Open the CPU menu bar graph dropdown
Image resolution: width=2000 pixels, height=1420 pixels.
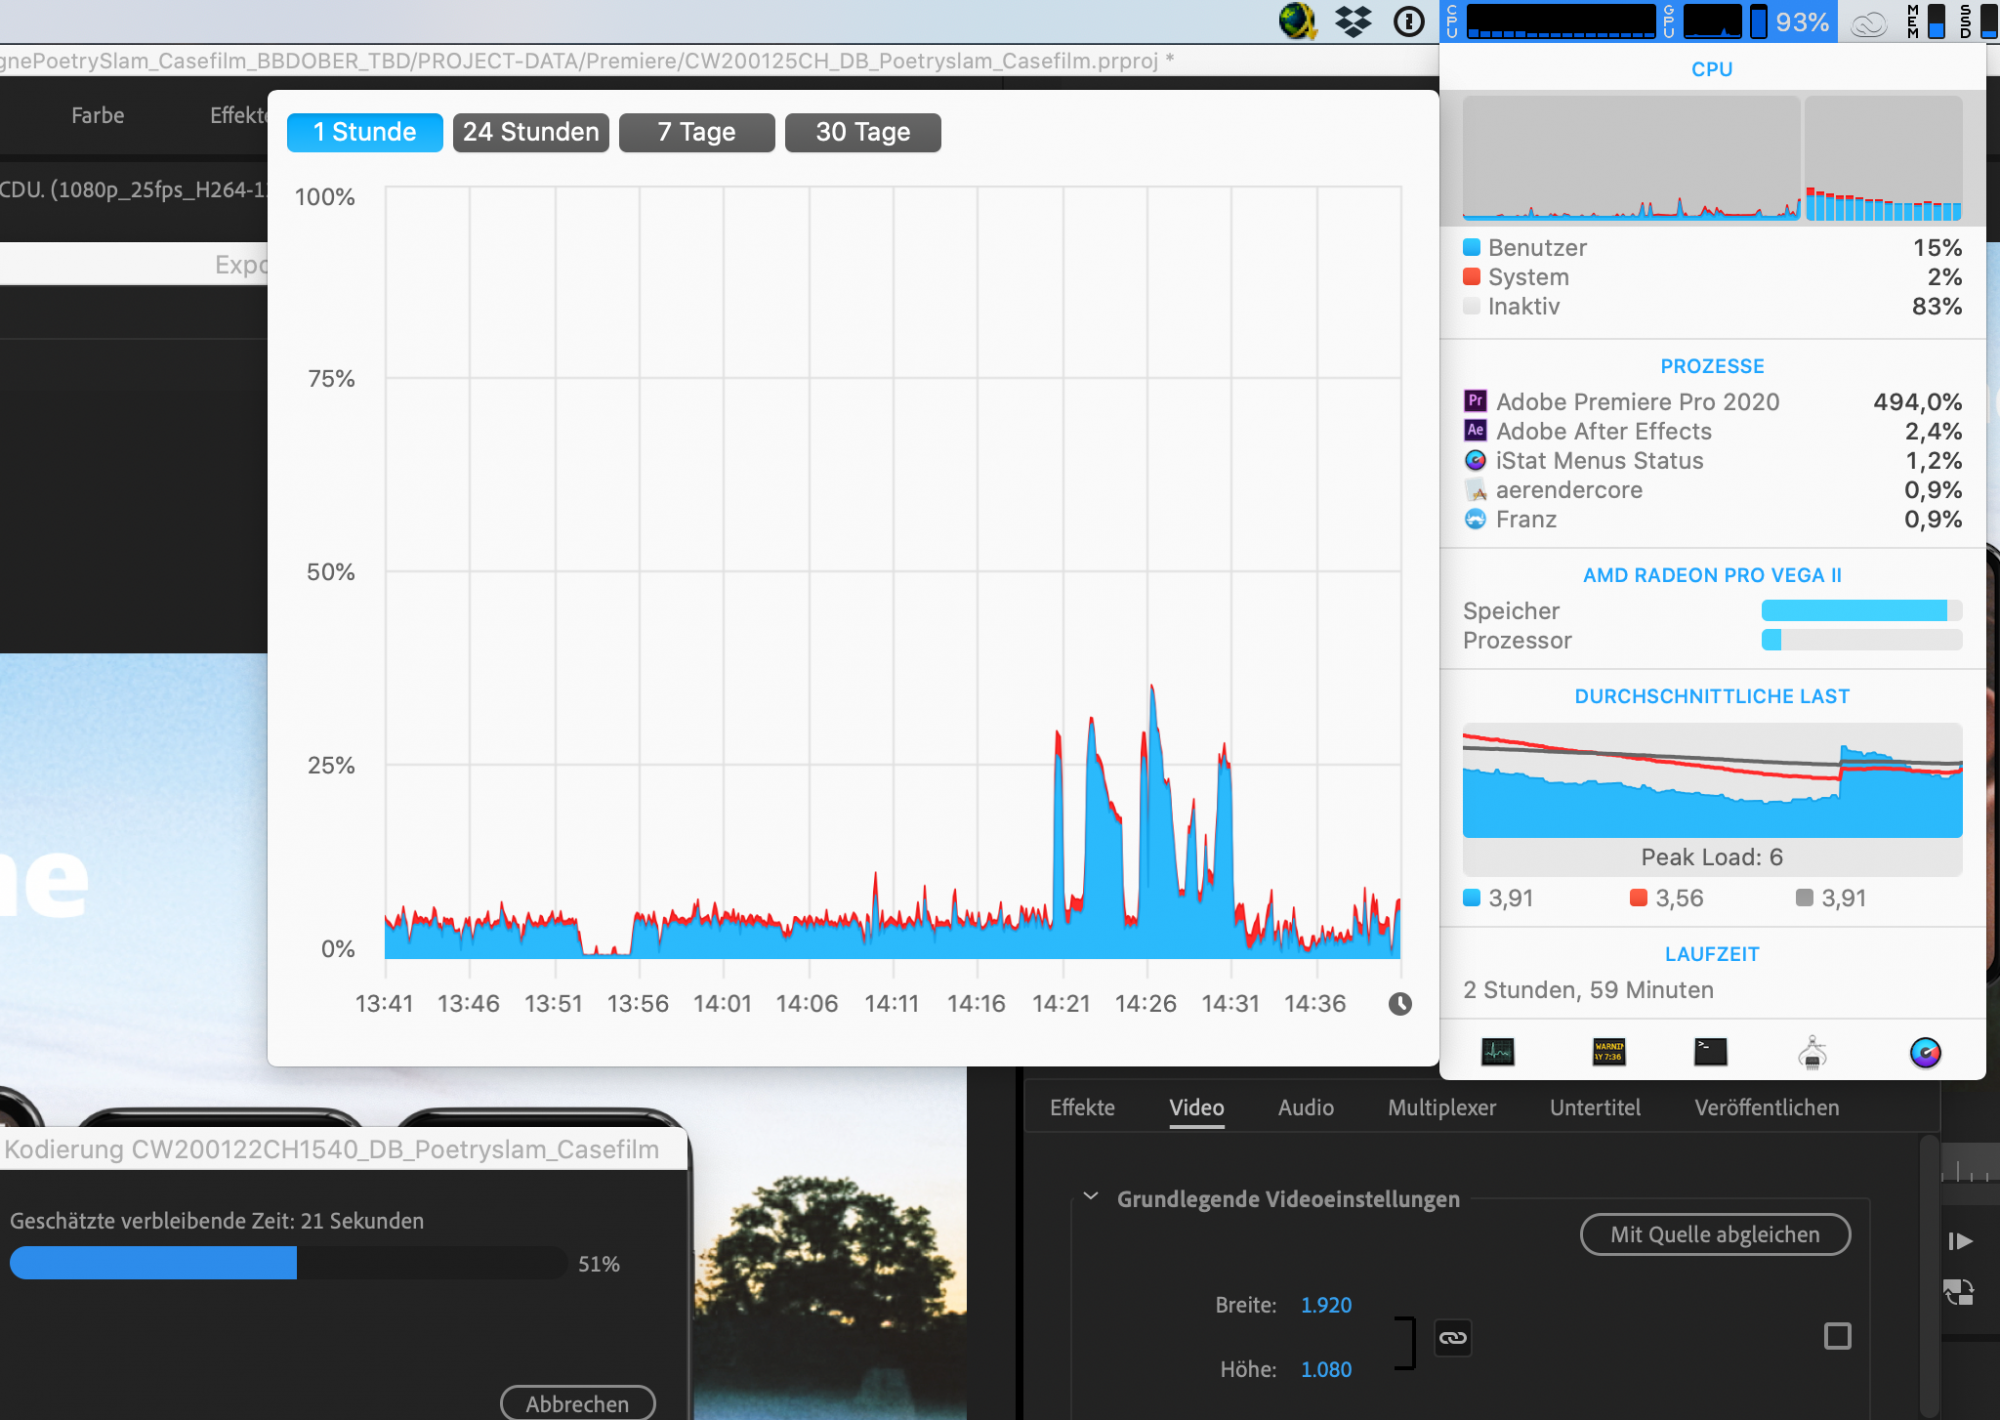[1560, 21]
